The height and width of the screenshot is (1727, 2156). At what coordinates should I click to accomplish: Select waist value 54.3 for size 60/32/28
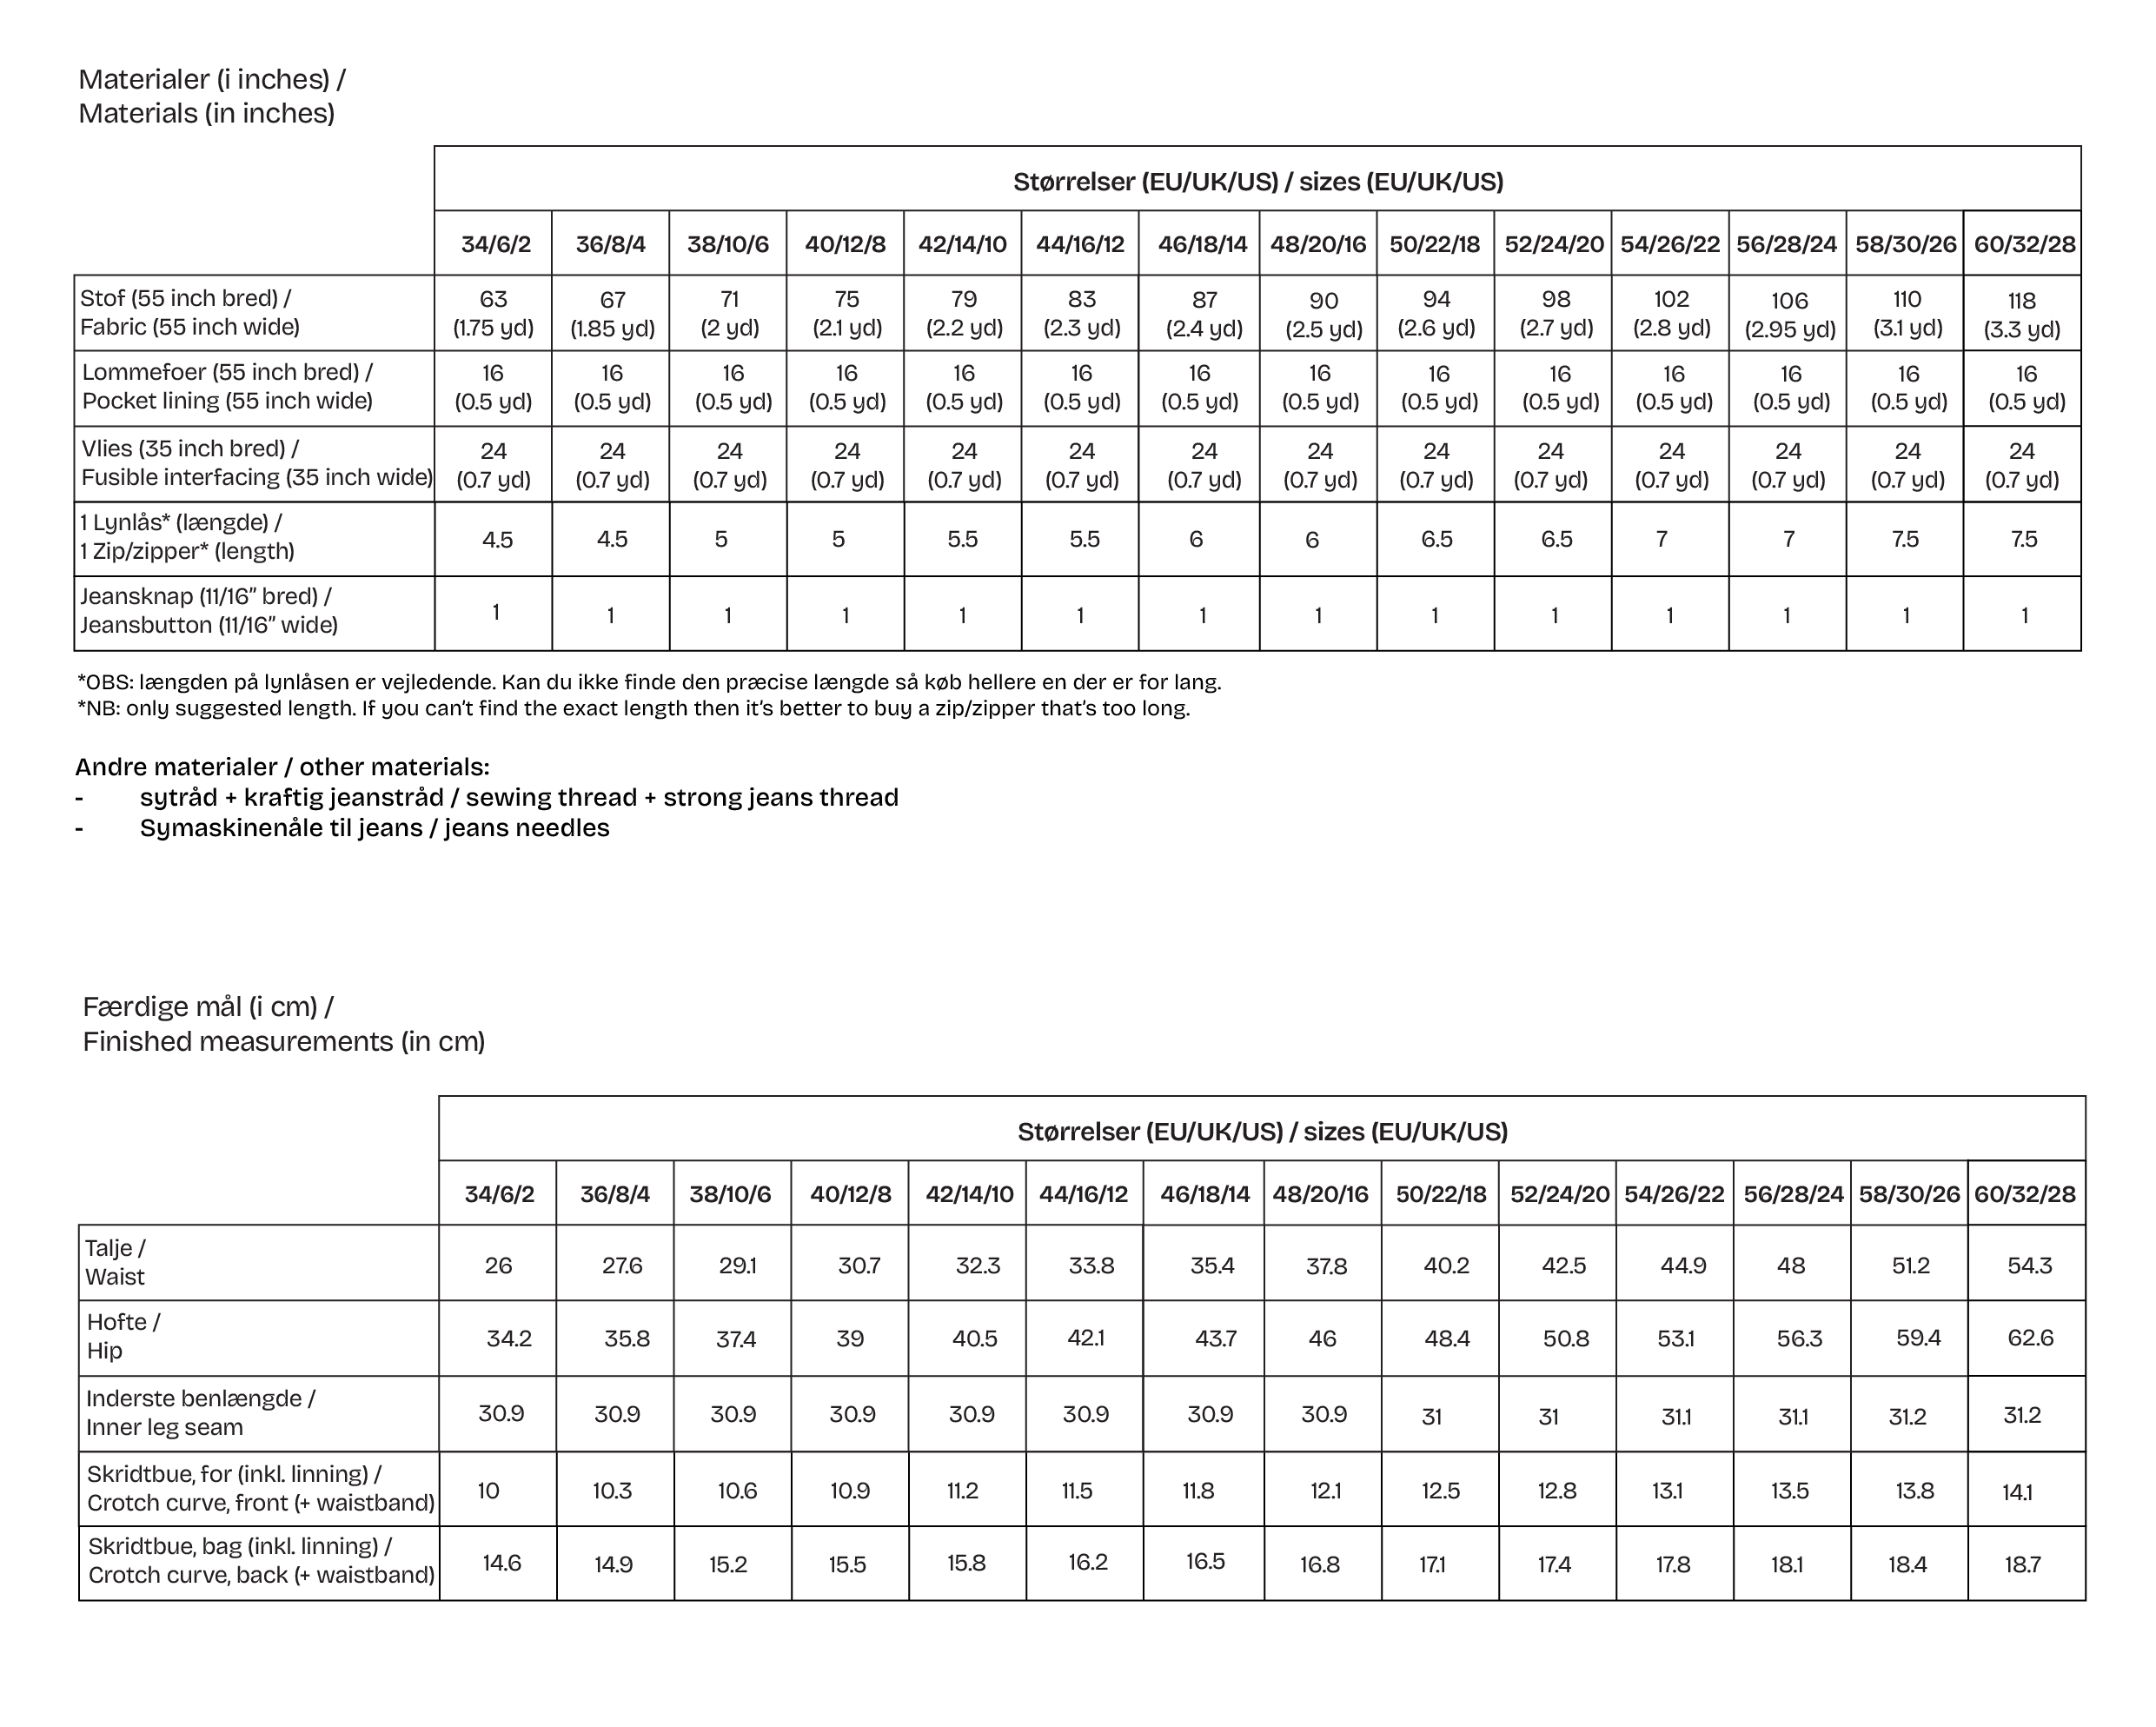[x=2029, y=1265]
